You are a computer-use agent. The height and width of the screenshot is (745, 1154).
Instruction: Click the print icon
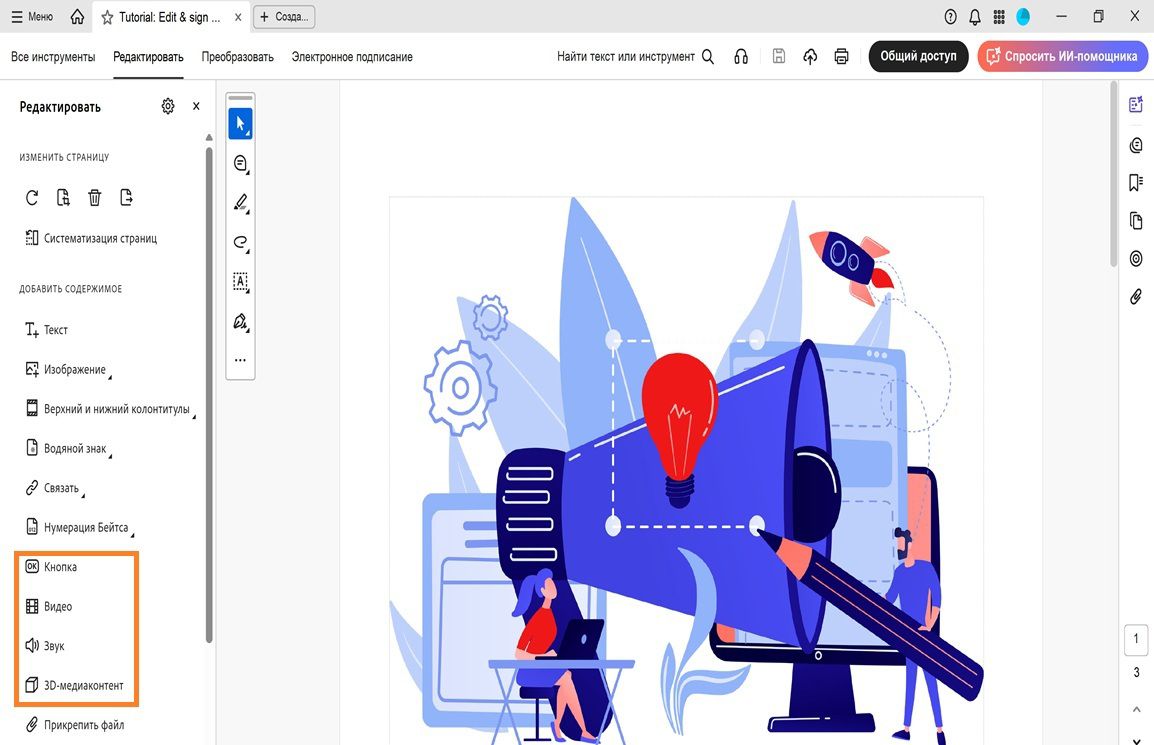tap(841, 56)
